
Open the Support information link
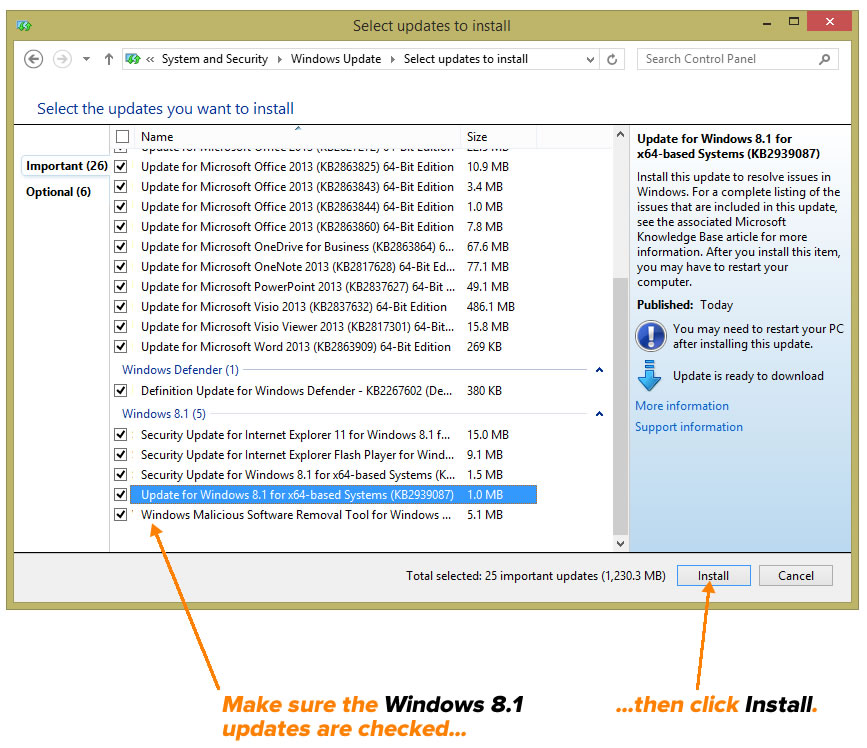pyautogui.click(x=689, y=427)
